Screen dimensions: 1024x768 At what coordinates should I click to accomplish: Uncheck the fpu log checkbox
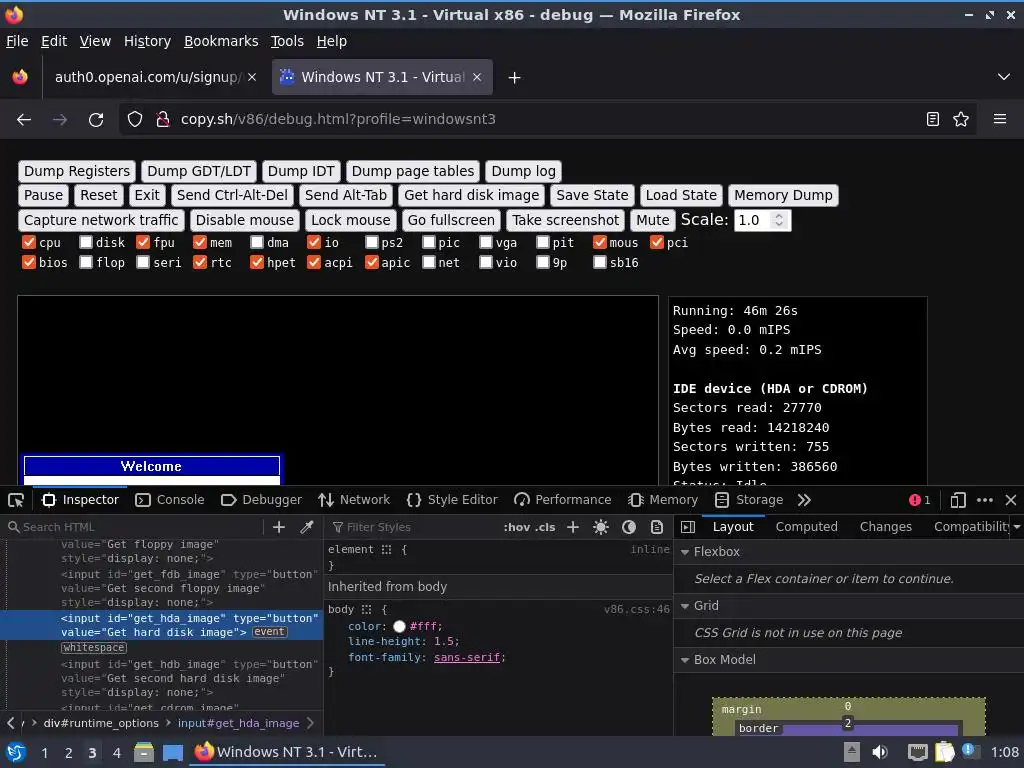[x=143, y=242]
